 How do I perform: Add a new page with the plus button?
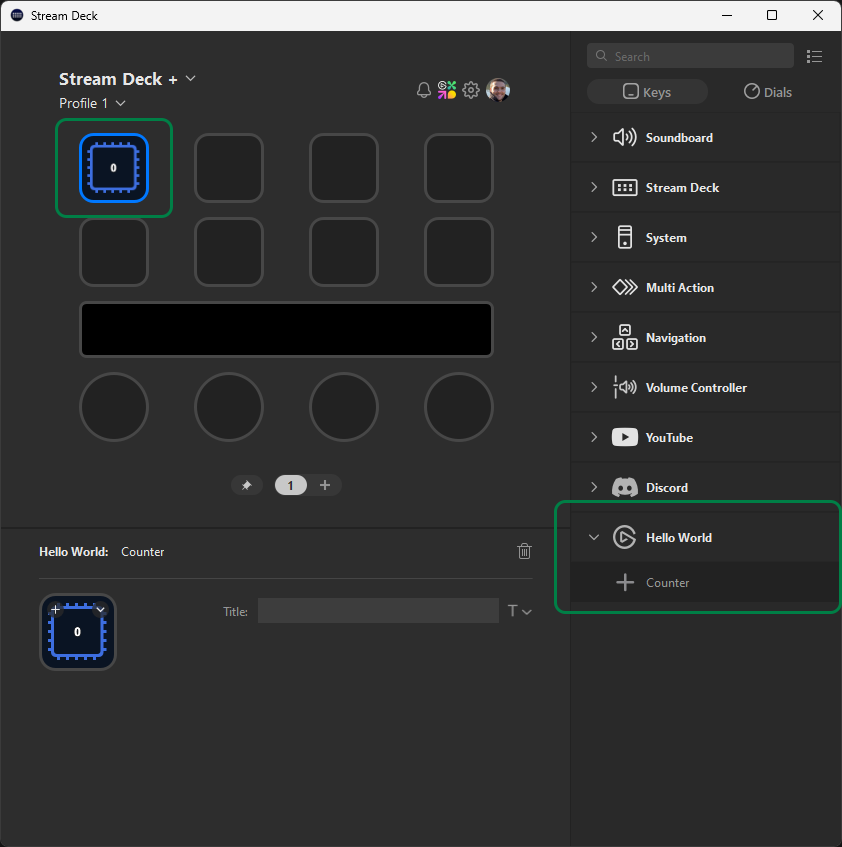(x=325, y=485)
